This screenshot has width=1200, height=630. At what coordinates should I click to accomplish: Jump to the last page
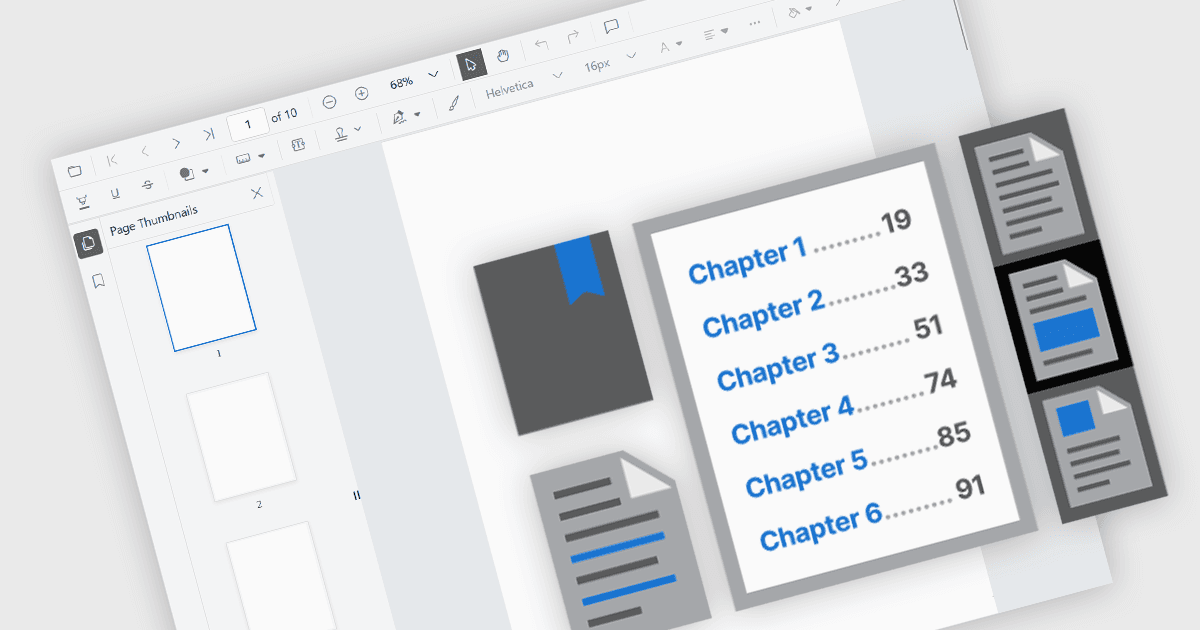tap(208, 134)
